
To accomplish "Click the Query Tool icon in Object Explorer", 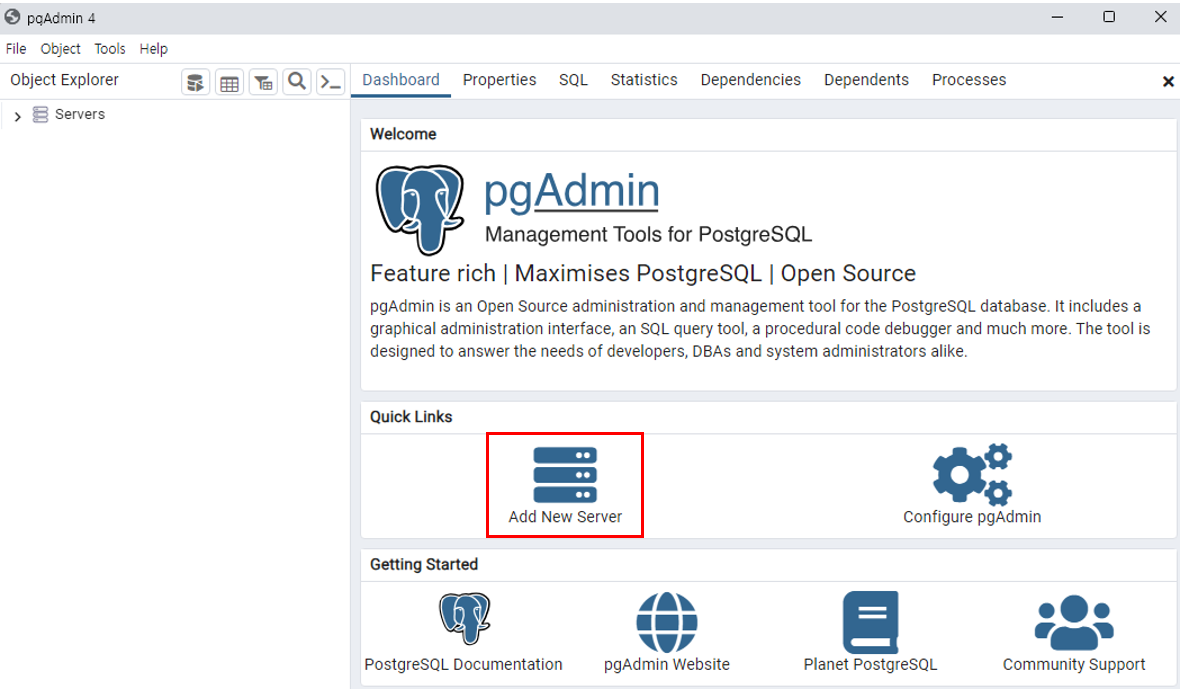I will [195, 82].
